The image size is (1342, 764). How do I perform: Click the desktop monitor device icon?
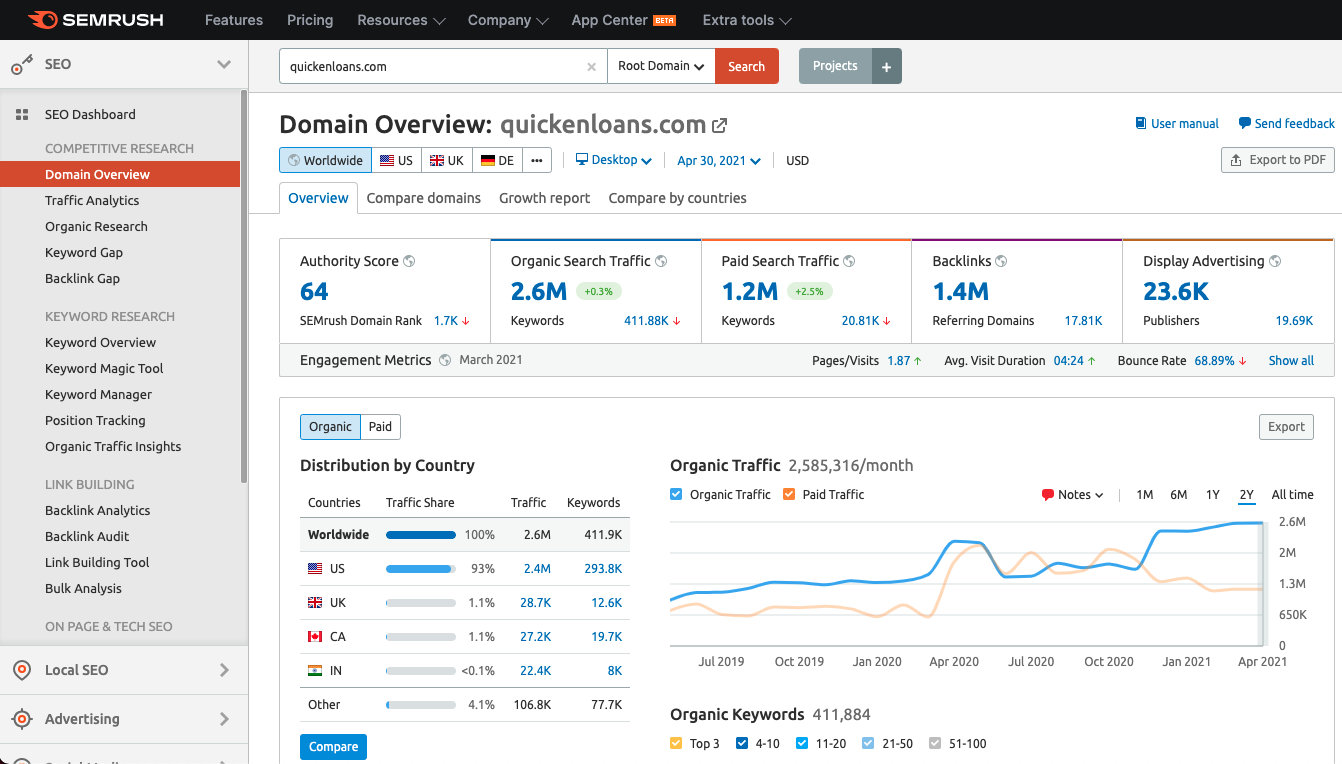click(x=582, y=160)
